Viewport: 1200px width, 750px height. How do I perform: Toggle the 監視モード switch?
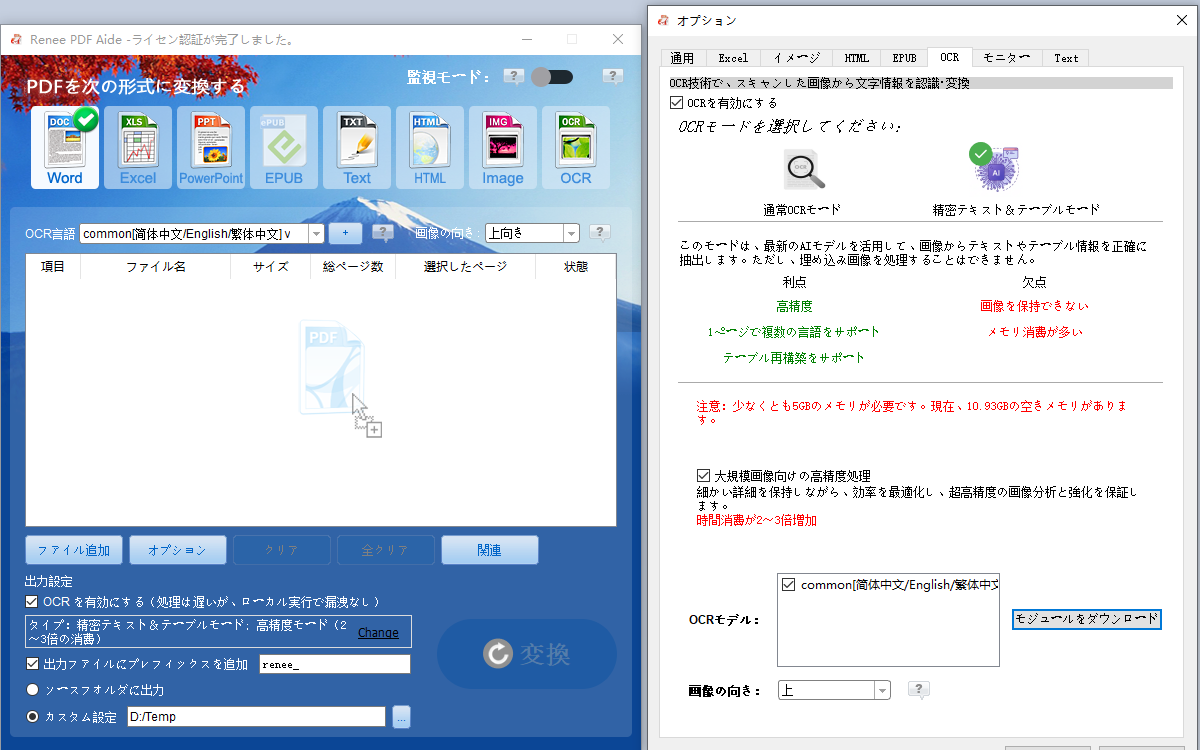(552, 77)
